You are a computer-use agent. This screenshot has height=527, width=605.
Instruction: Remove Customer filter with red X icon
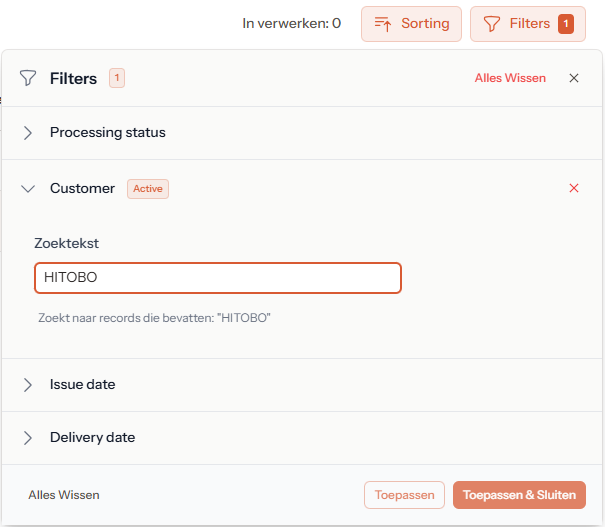coord(574,188)
